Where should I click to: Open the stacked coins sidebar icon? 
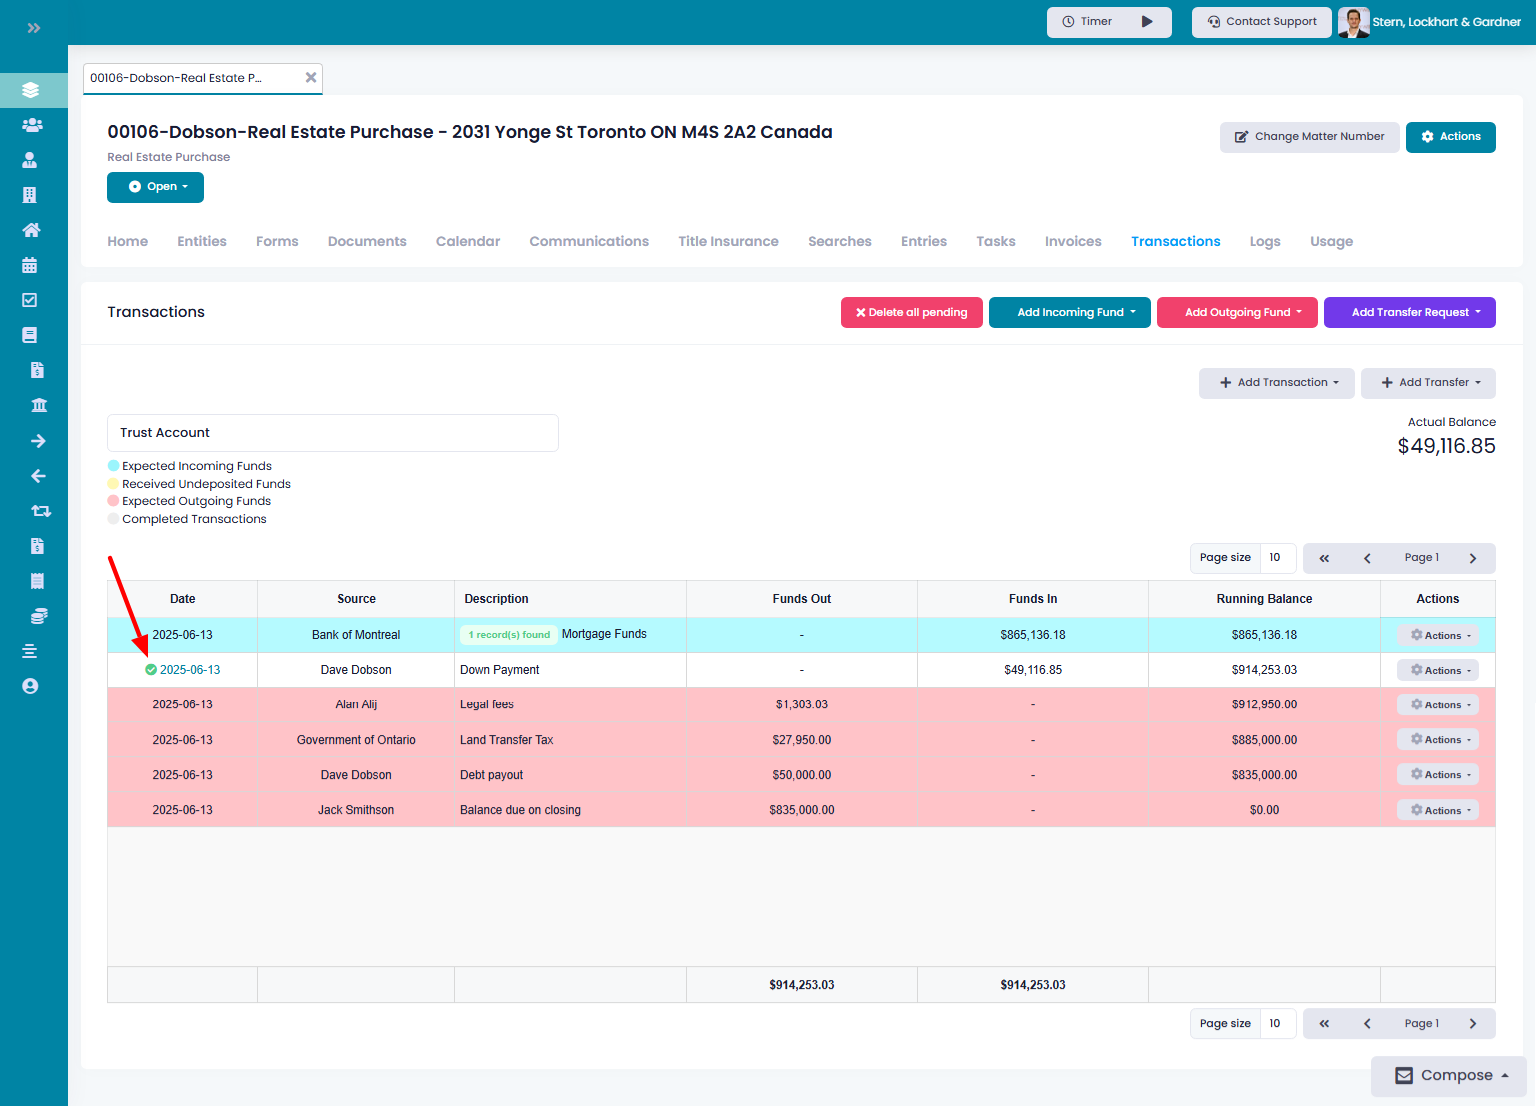coord(39,616)
